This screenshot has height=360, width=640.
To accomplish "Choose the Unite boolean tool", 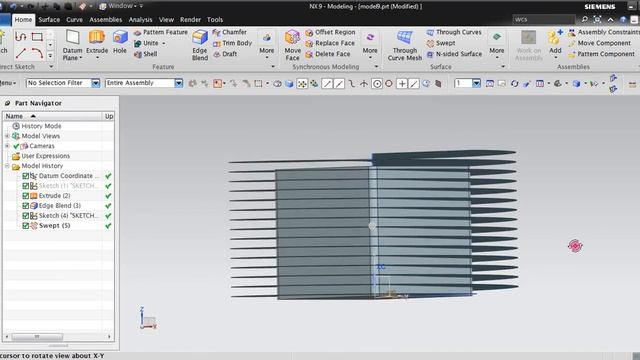I will [x=146, y=43].
